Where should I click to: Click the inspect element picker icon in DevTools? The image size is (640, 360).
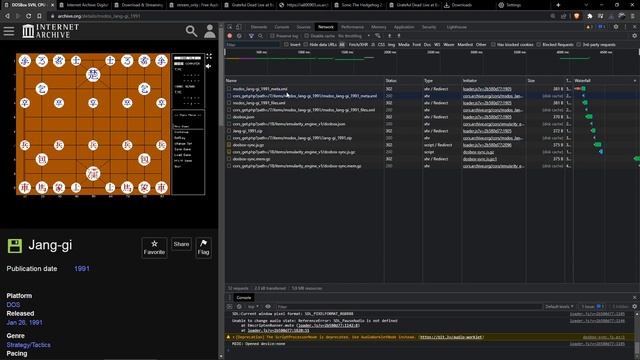(230, 27)
